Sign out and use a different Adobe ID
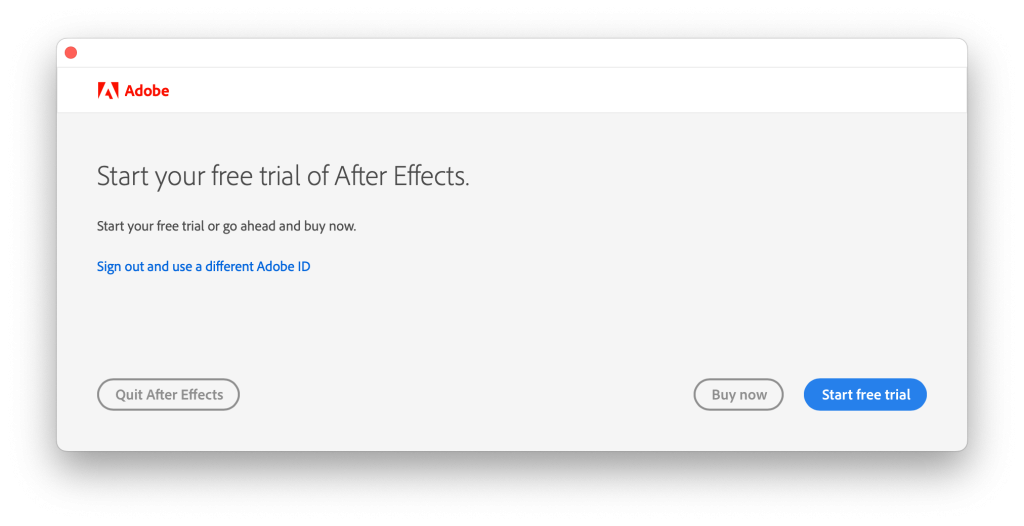This screenshot has height=526, width=1024. tap(203, 267)
